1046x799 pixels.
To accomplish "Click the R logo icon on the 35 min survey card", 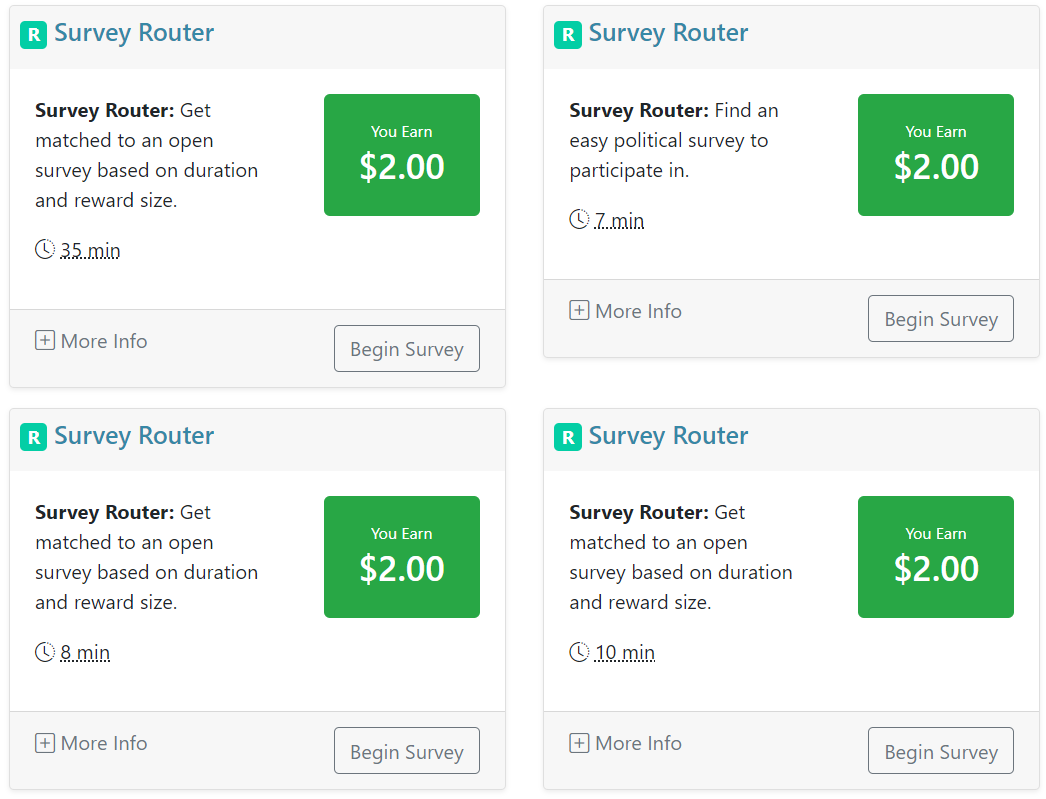I will click(33, 35).
